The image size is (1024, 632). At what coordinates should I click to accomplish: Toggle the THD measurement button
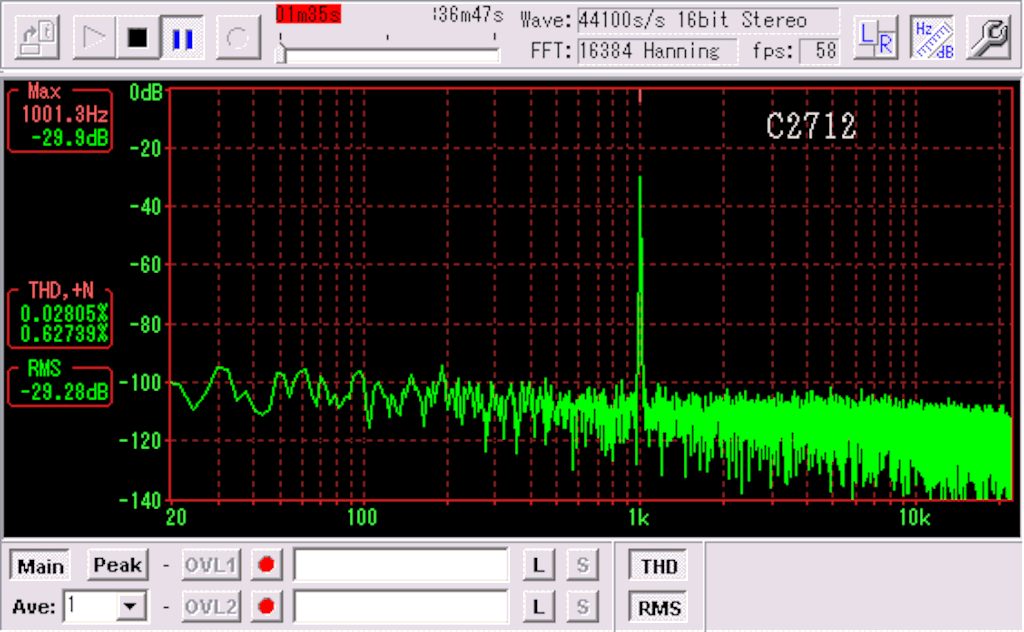coord(658,565)
